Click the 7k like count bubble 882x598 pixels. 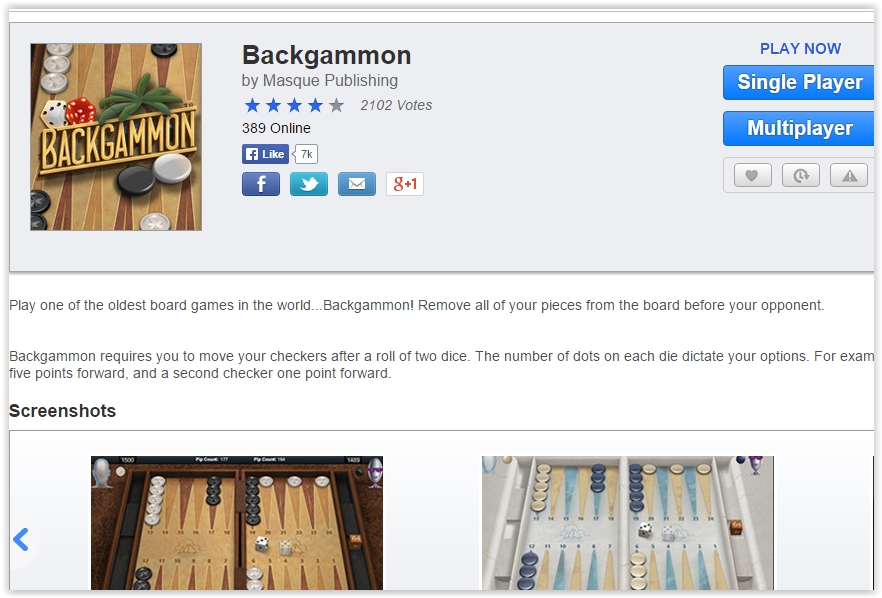[306, 154]
